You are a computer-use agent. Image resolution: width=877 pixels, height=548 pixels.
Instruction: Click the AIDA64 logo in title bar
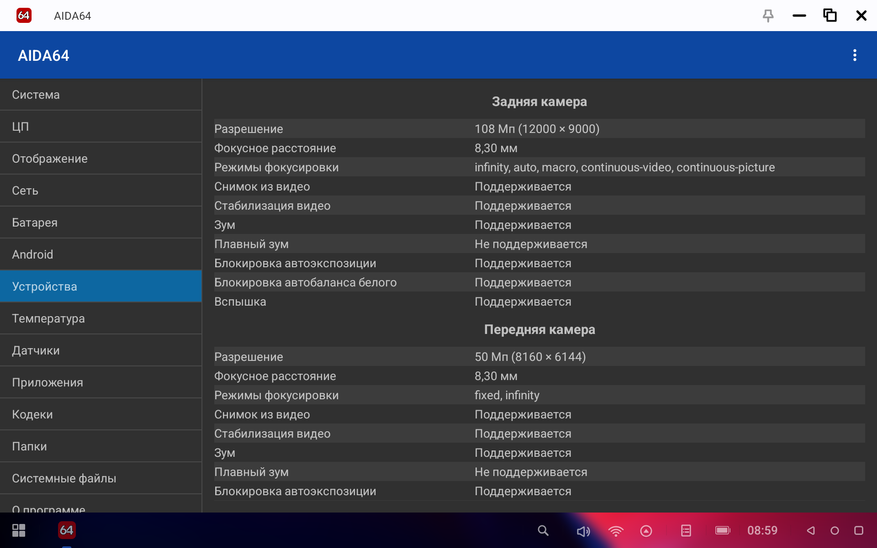click(x=23, y=16)
